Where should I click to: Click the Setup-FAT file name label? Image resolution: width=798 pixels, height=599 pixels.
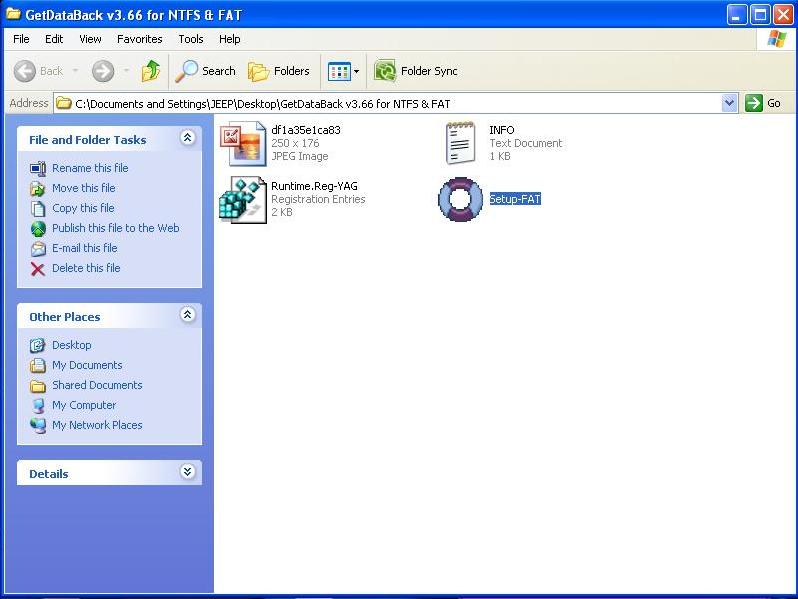[515, 199]
